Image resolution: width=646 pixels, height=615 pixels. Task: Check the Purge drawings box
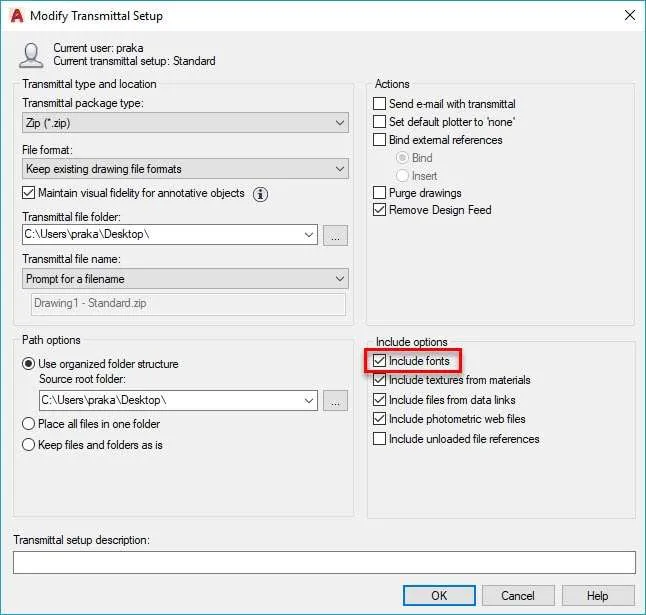(x=379, y=193)
